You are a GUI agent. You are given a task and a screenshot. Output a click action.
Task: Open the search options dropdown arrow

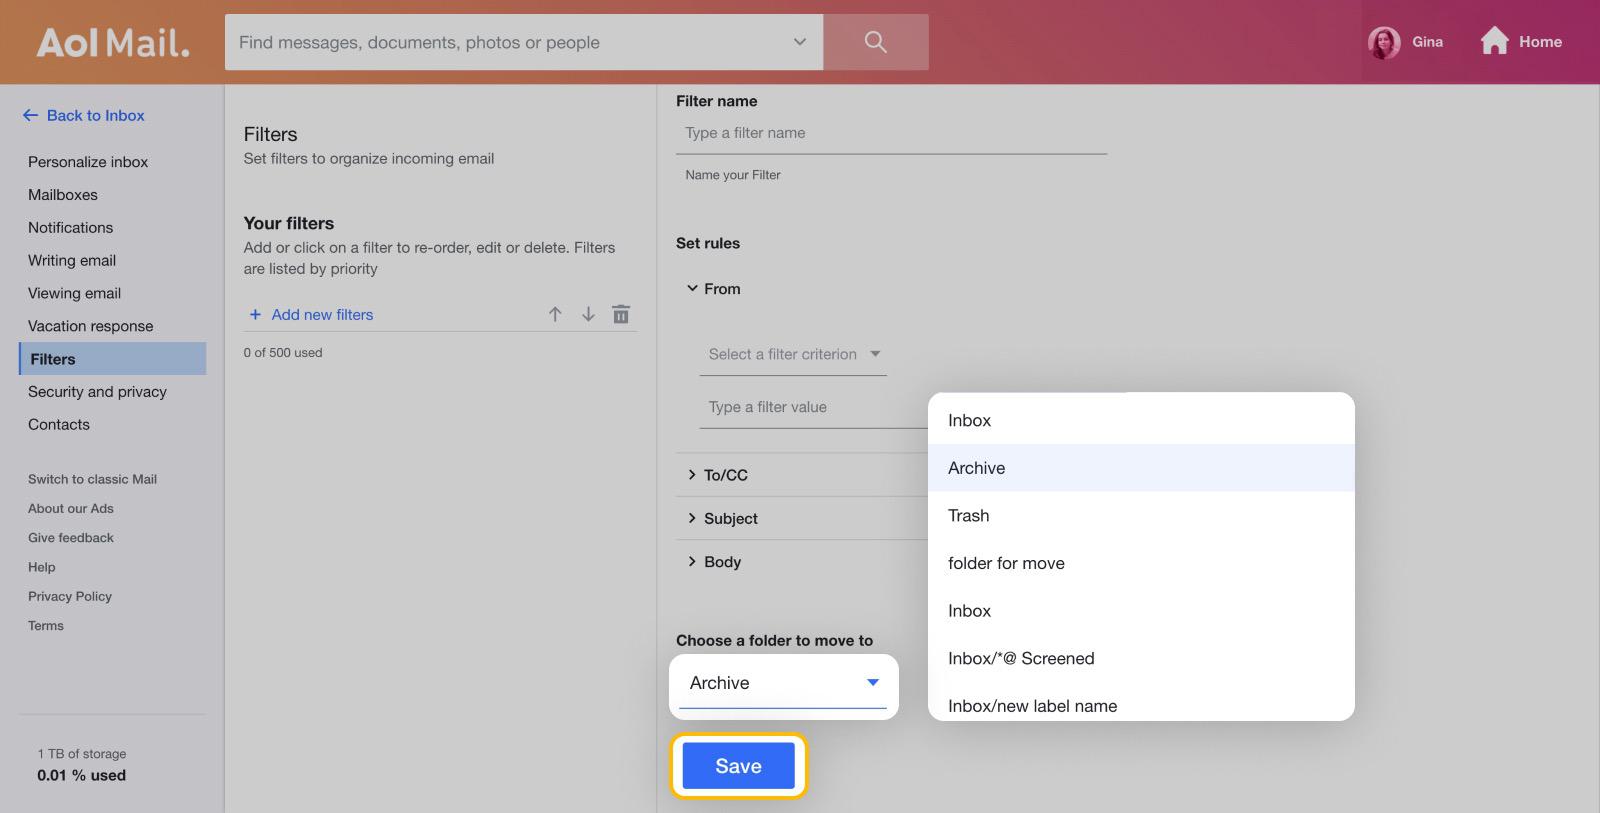coord(799,42)
